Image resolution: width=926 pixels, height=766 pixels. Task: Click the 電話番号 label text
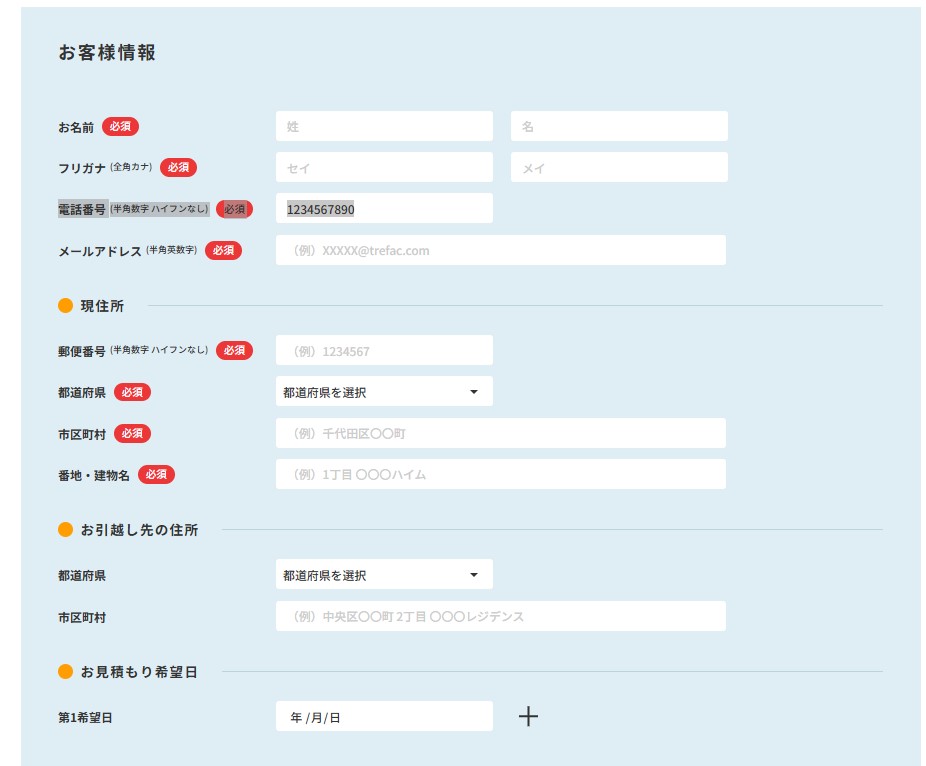[82, 209]
